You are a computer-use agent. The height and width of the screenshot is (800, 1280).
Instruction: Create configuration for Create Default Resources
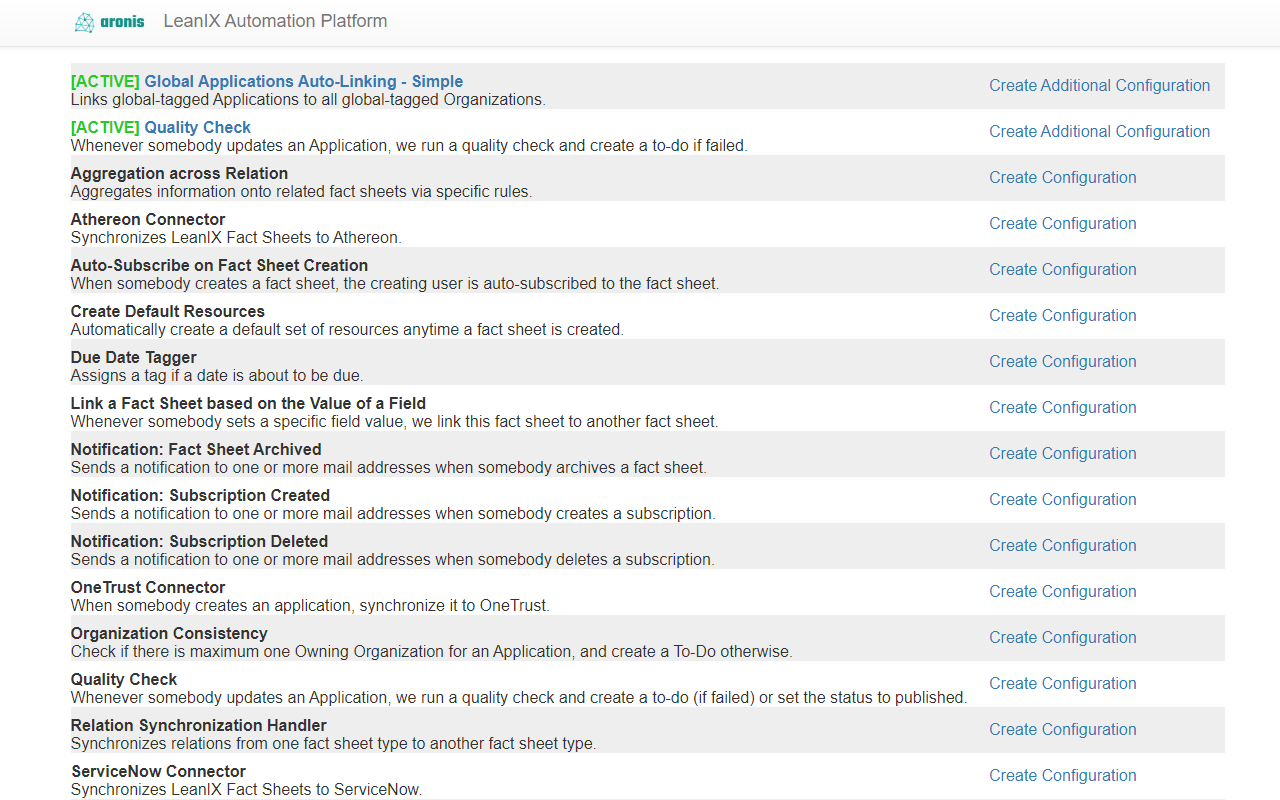(x=1063, y=316)
